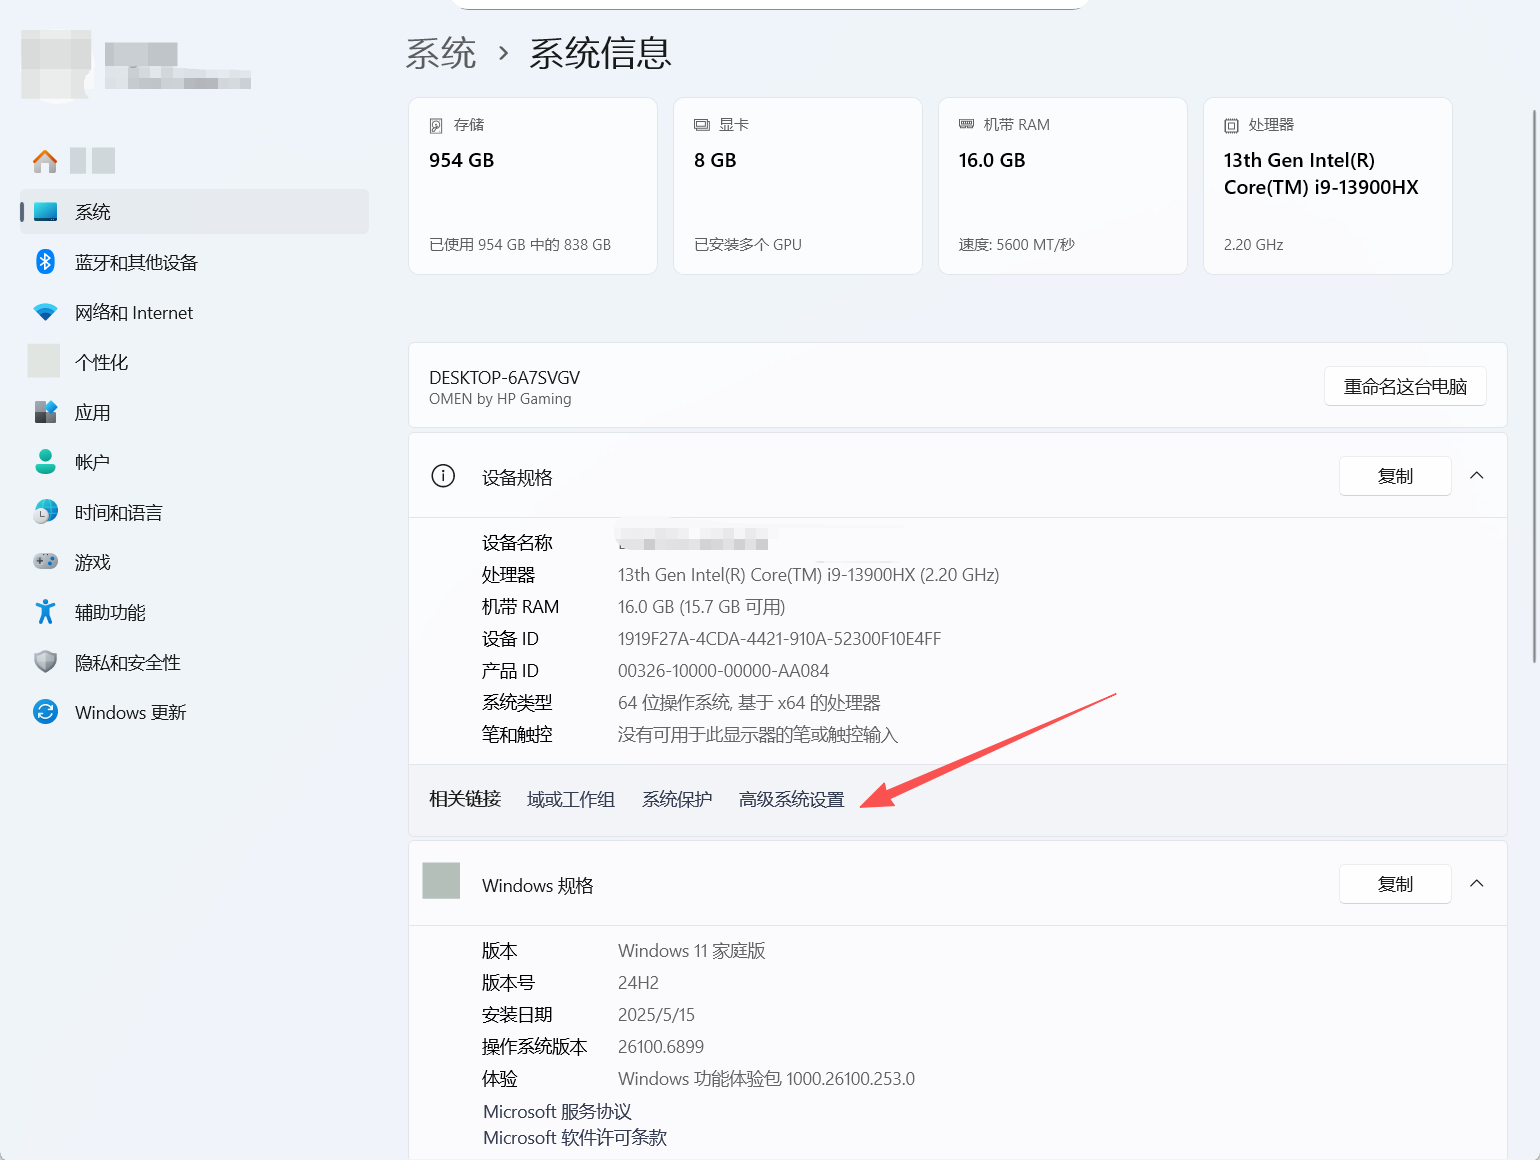The width and height of the screenshot is (1540, 1160).
Task: Click the Windows 11 家庭版 edition text
Action: tap(692, 951)
